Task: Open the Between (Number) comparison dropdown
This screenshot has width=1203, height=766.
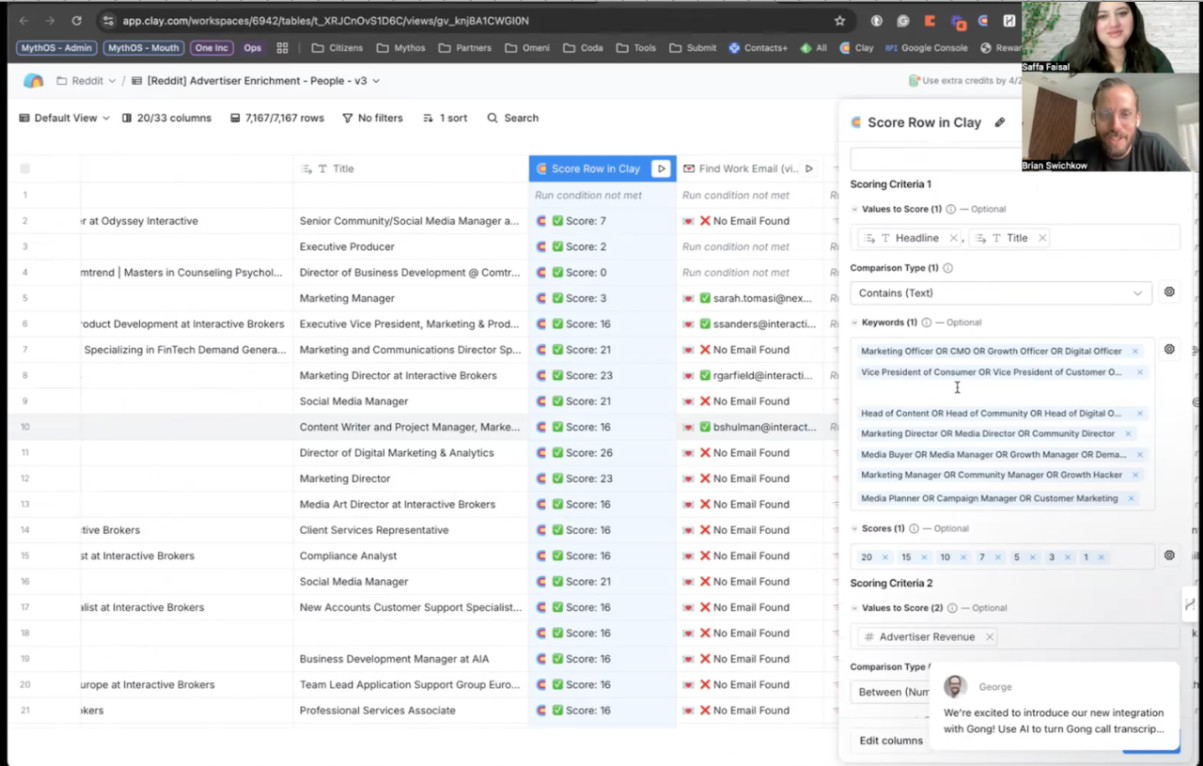Action: 890,691
